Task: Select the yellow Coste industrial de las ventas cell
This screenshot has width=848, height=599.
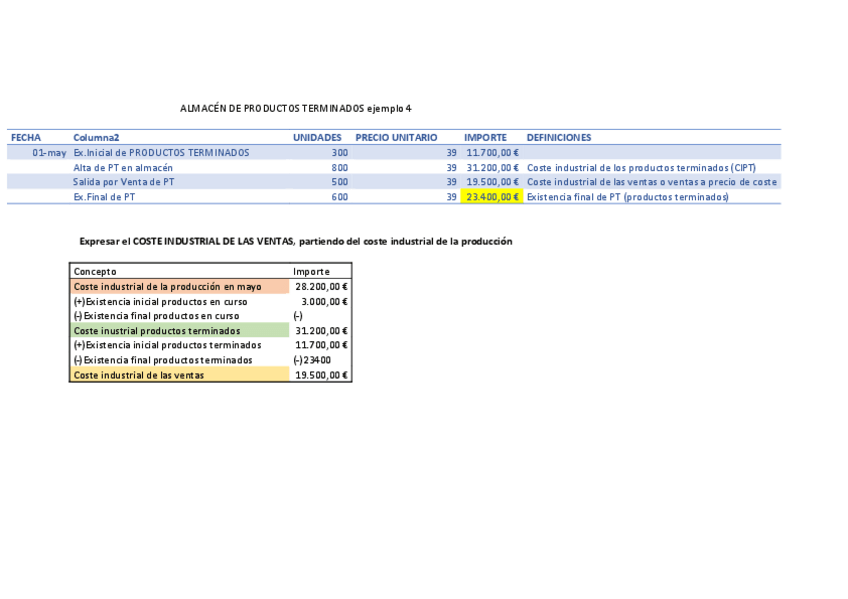Action: 180,375
